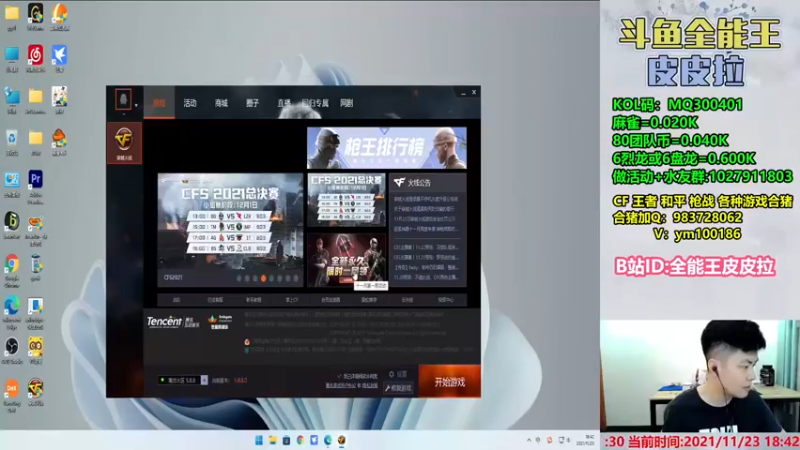Select the highlighted home tab in launcher
This screenshot has width=800, height=450.
[159, 103]
